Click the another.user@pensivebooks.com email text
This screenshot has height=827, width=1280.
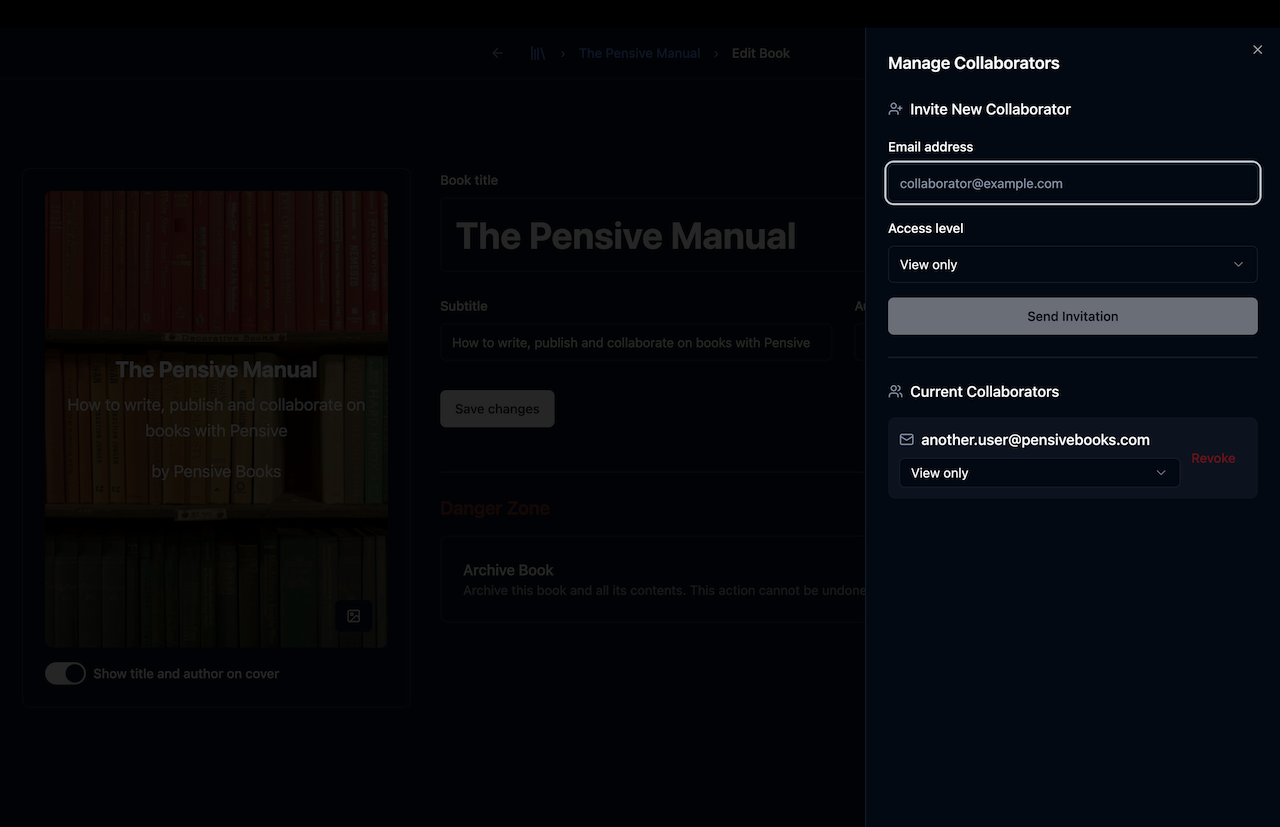pyautogui.click(x=1035, y=440)
